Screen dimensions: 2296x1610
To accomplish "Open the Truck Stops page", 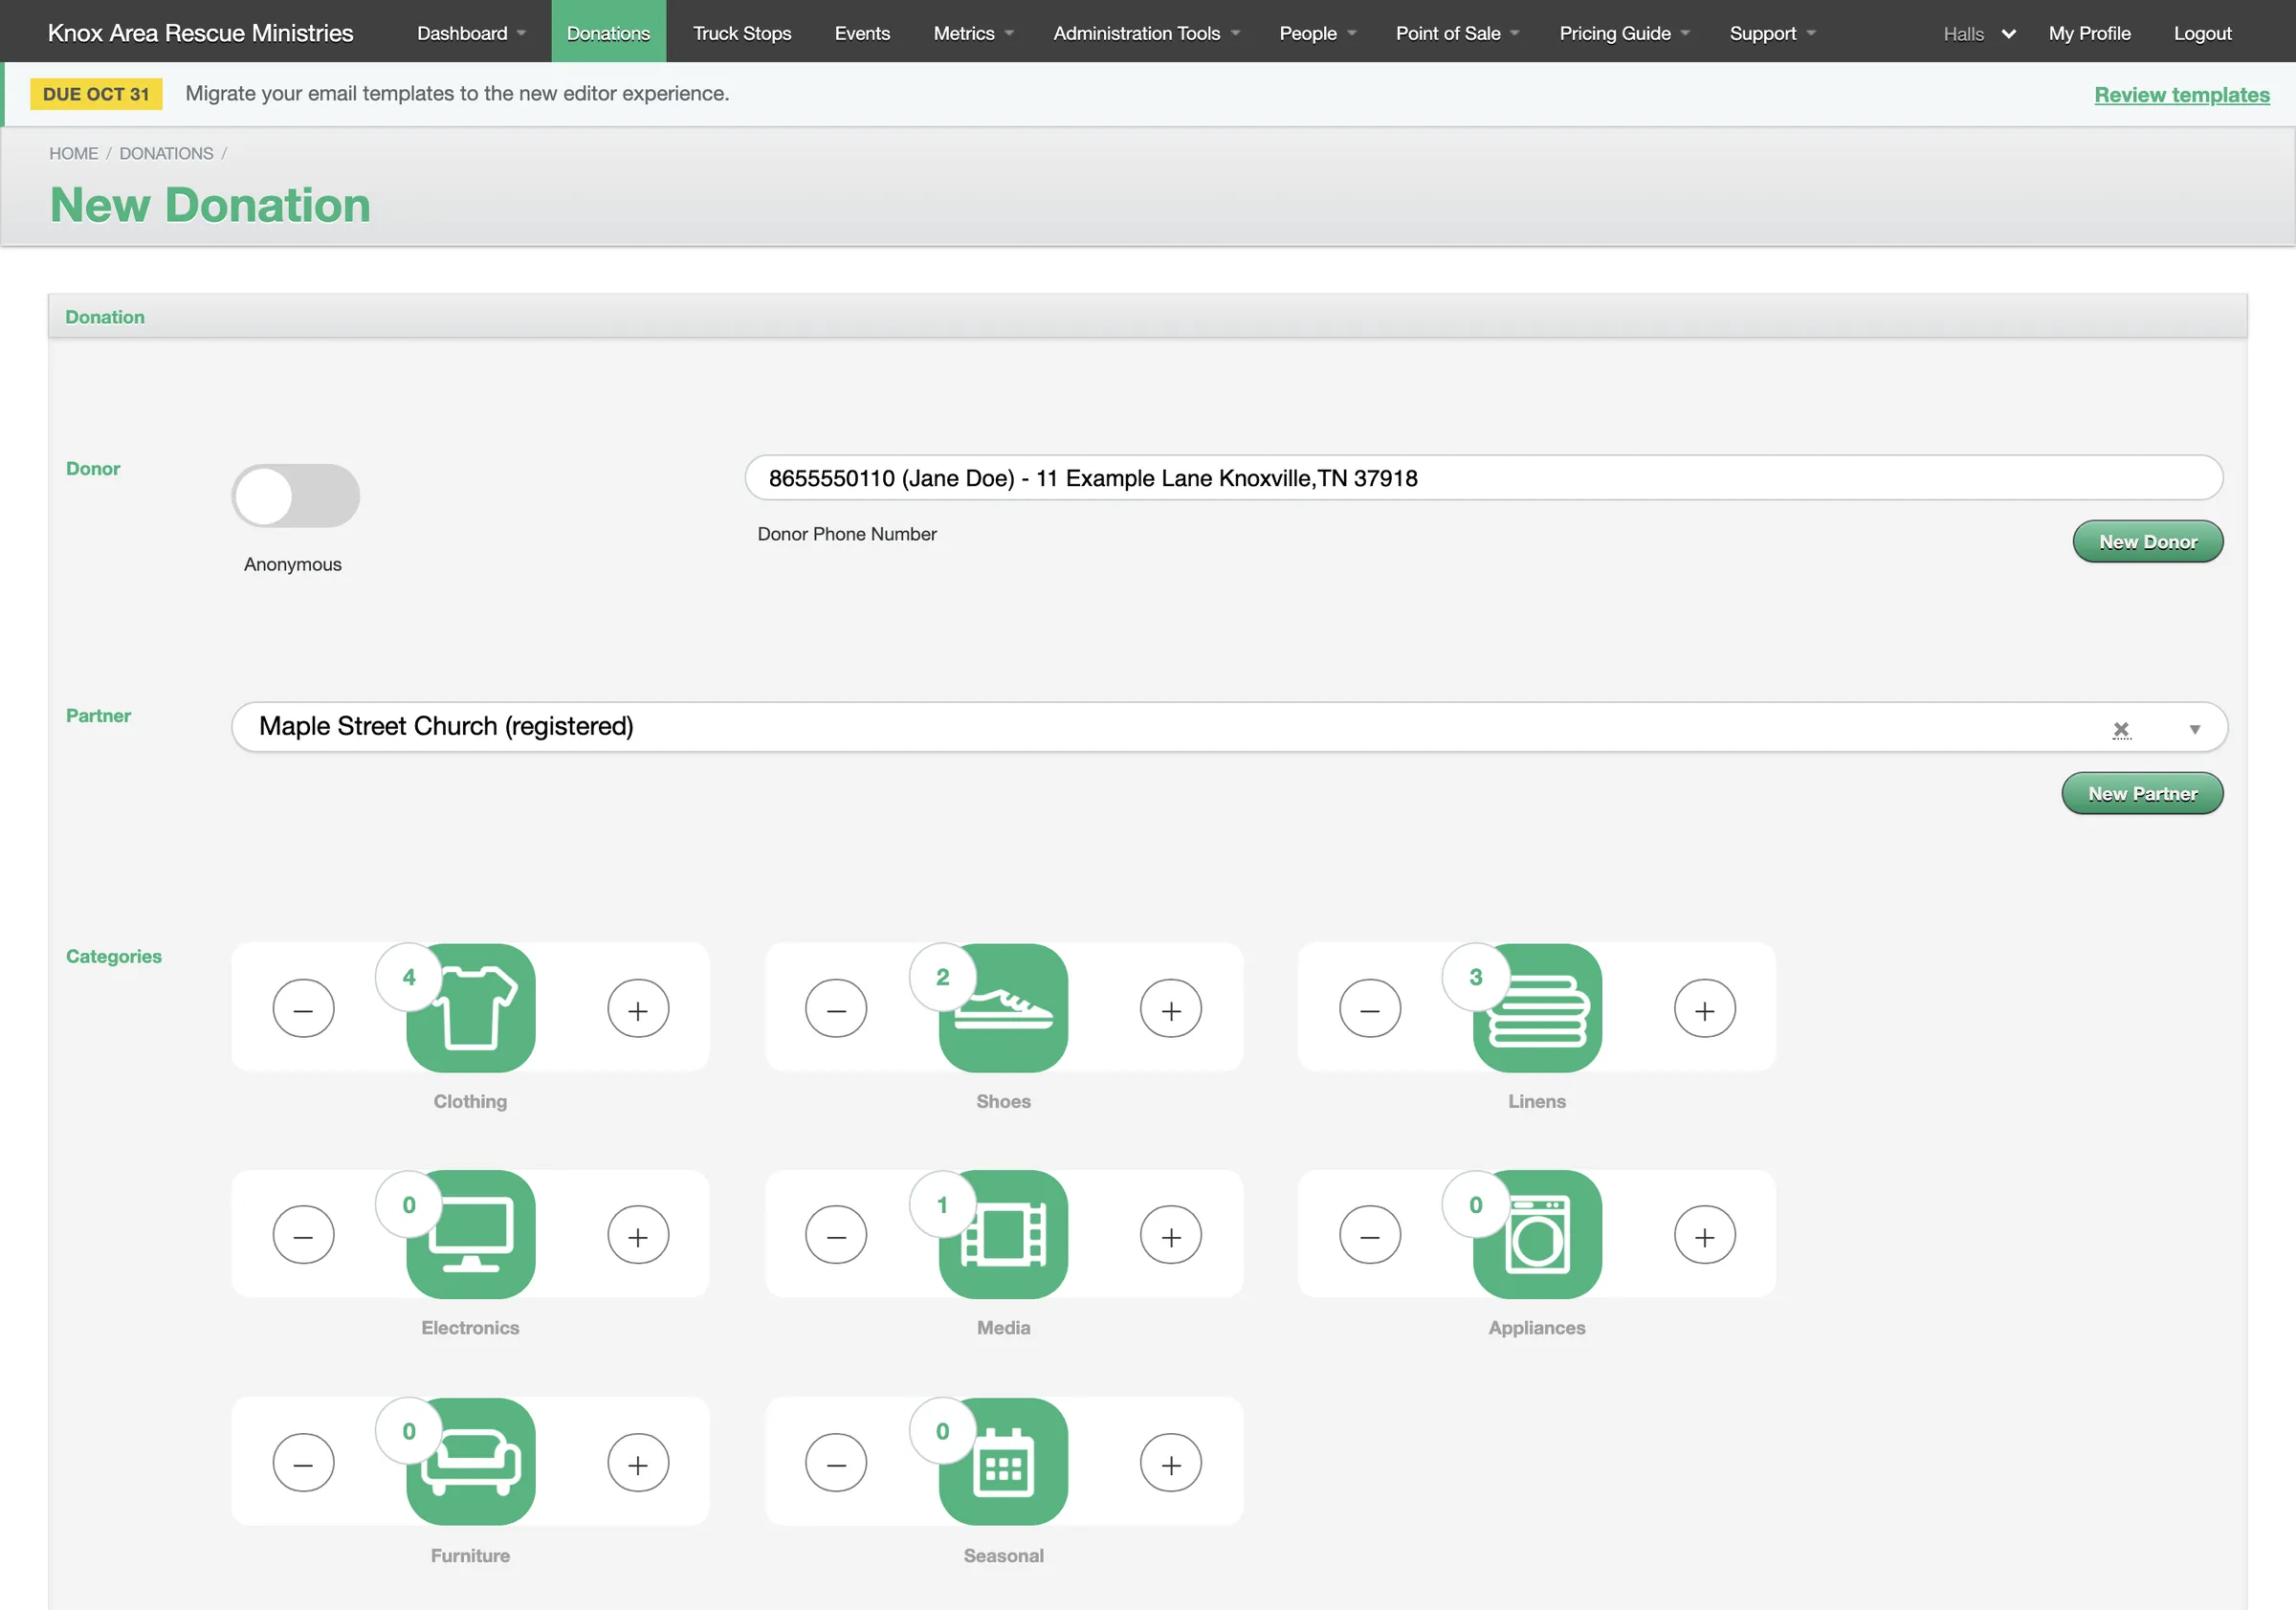I will (742, 33).
